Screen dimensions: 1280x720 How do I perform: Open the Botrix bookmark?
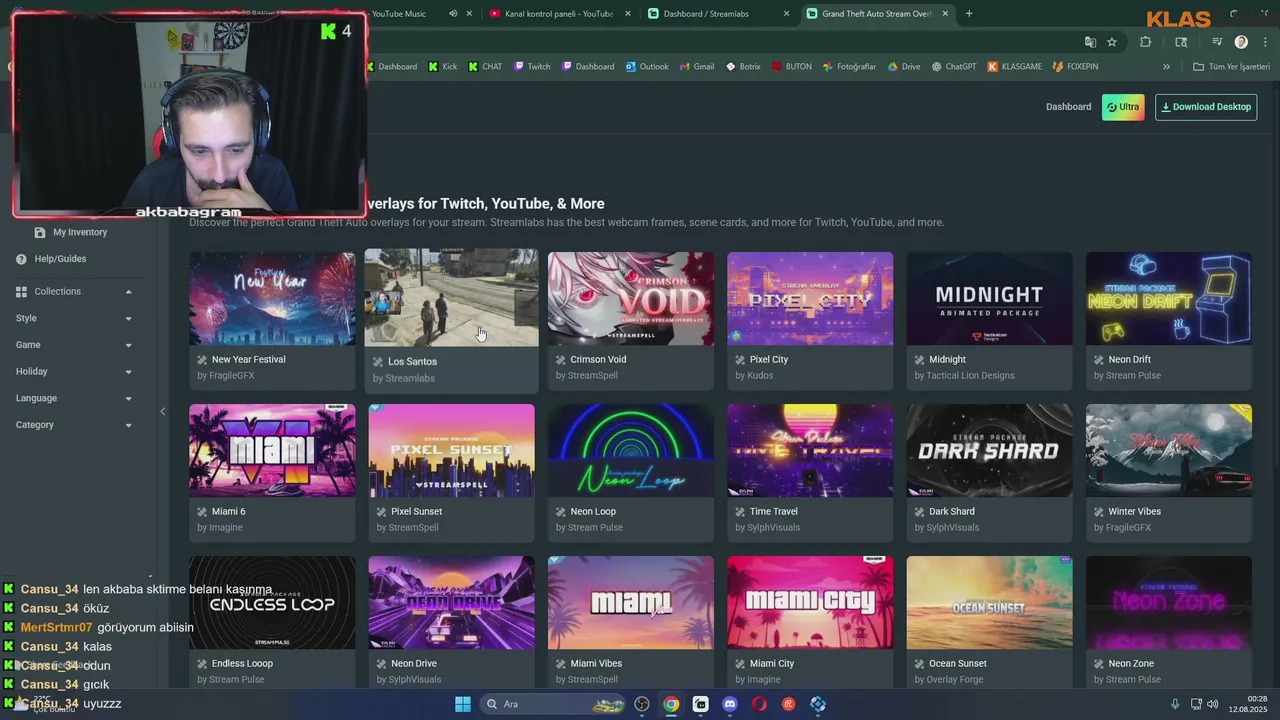point(743,67)
